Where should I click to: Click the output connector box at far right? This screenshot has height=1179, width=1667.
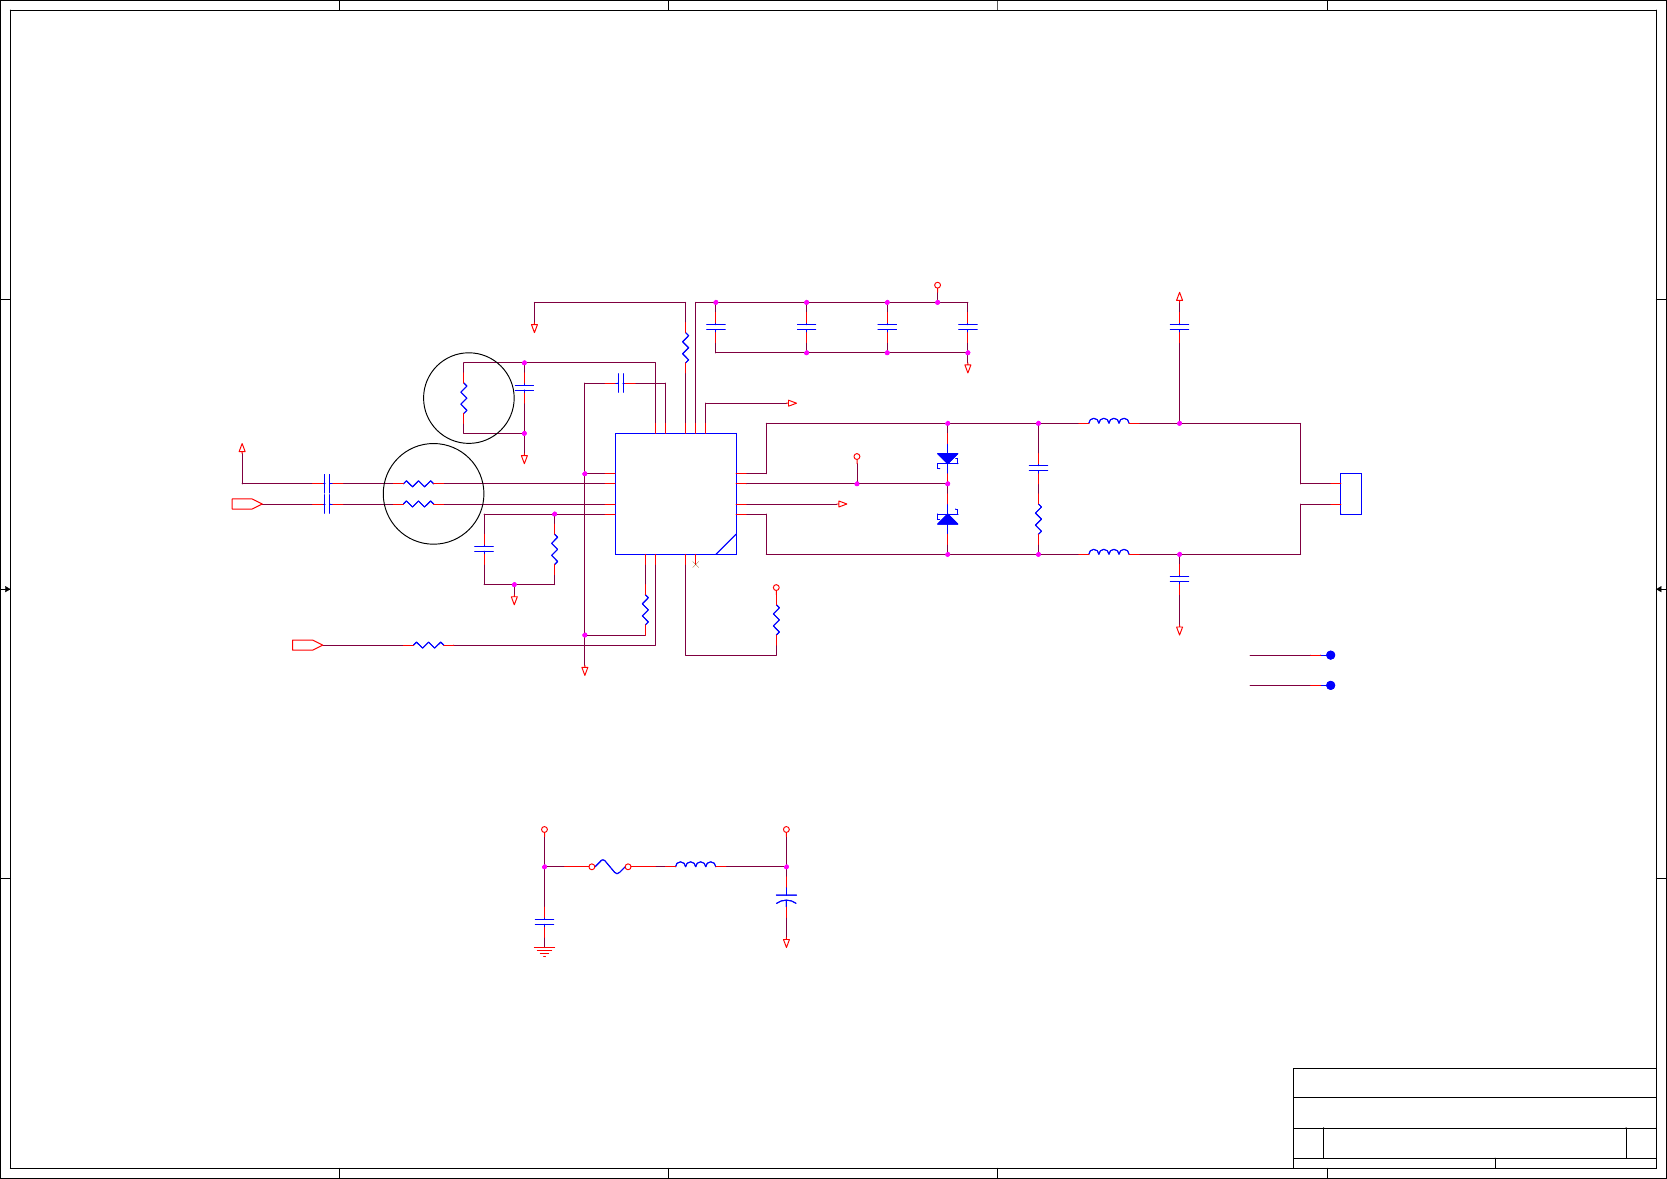pos(1350,494)
